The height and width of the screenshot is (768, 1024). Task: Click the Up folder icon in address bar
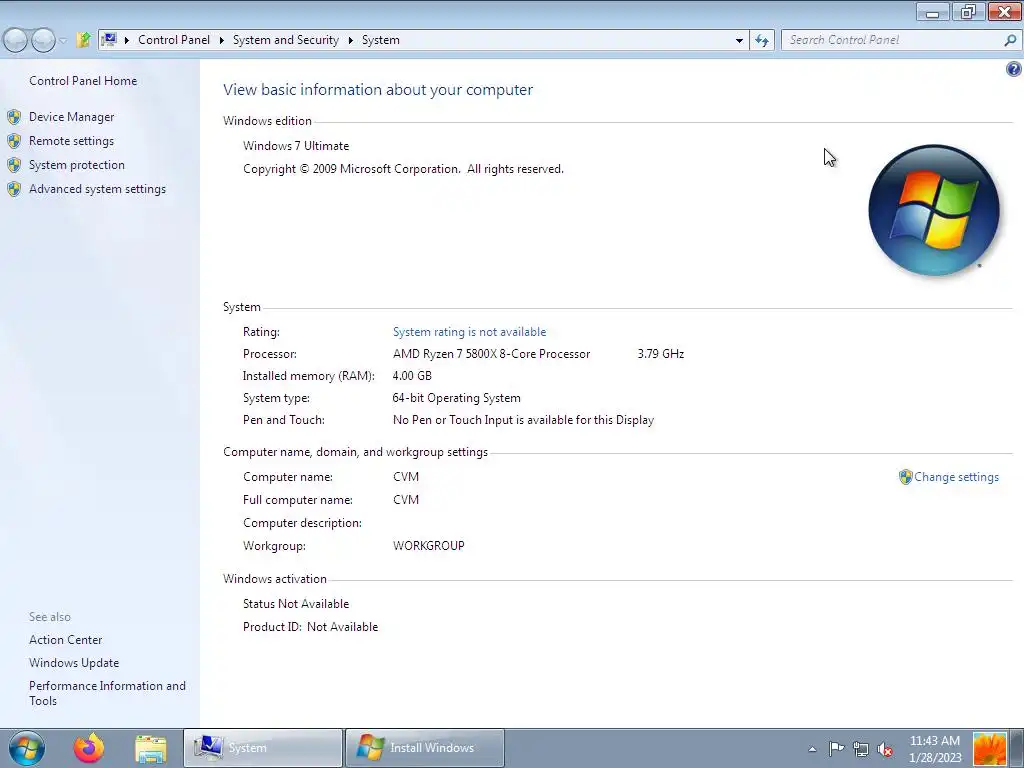click(83, 40)
